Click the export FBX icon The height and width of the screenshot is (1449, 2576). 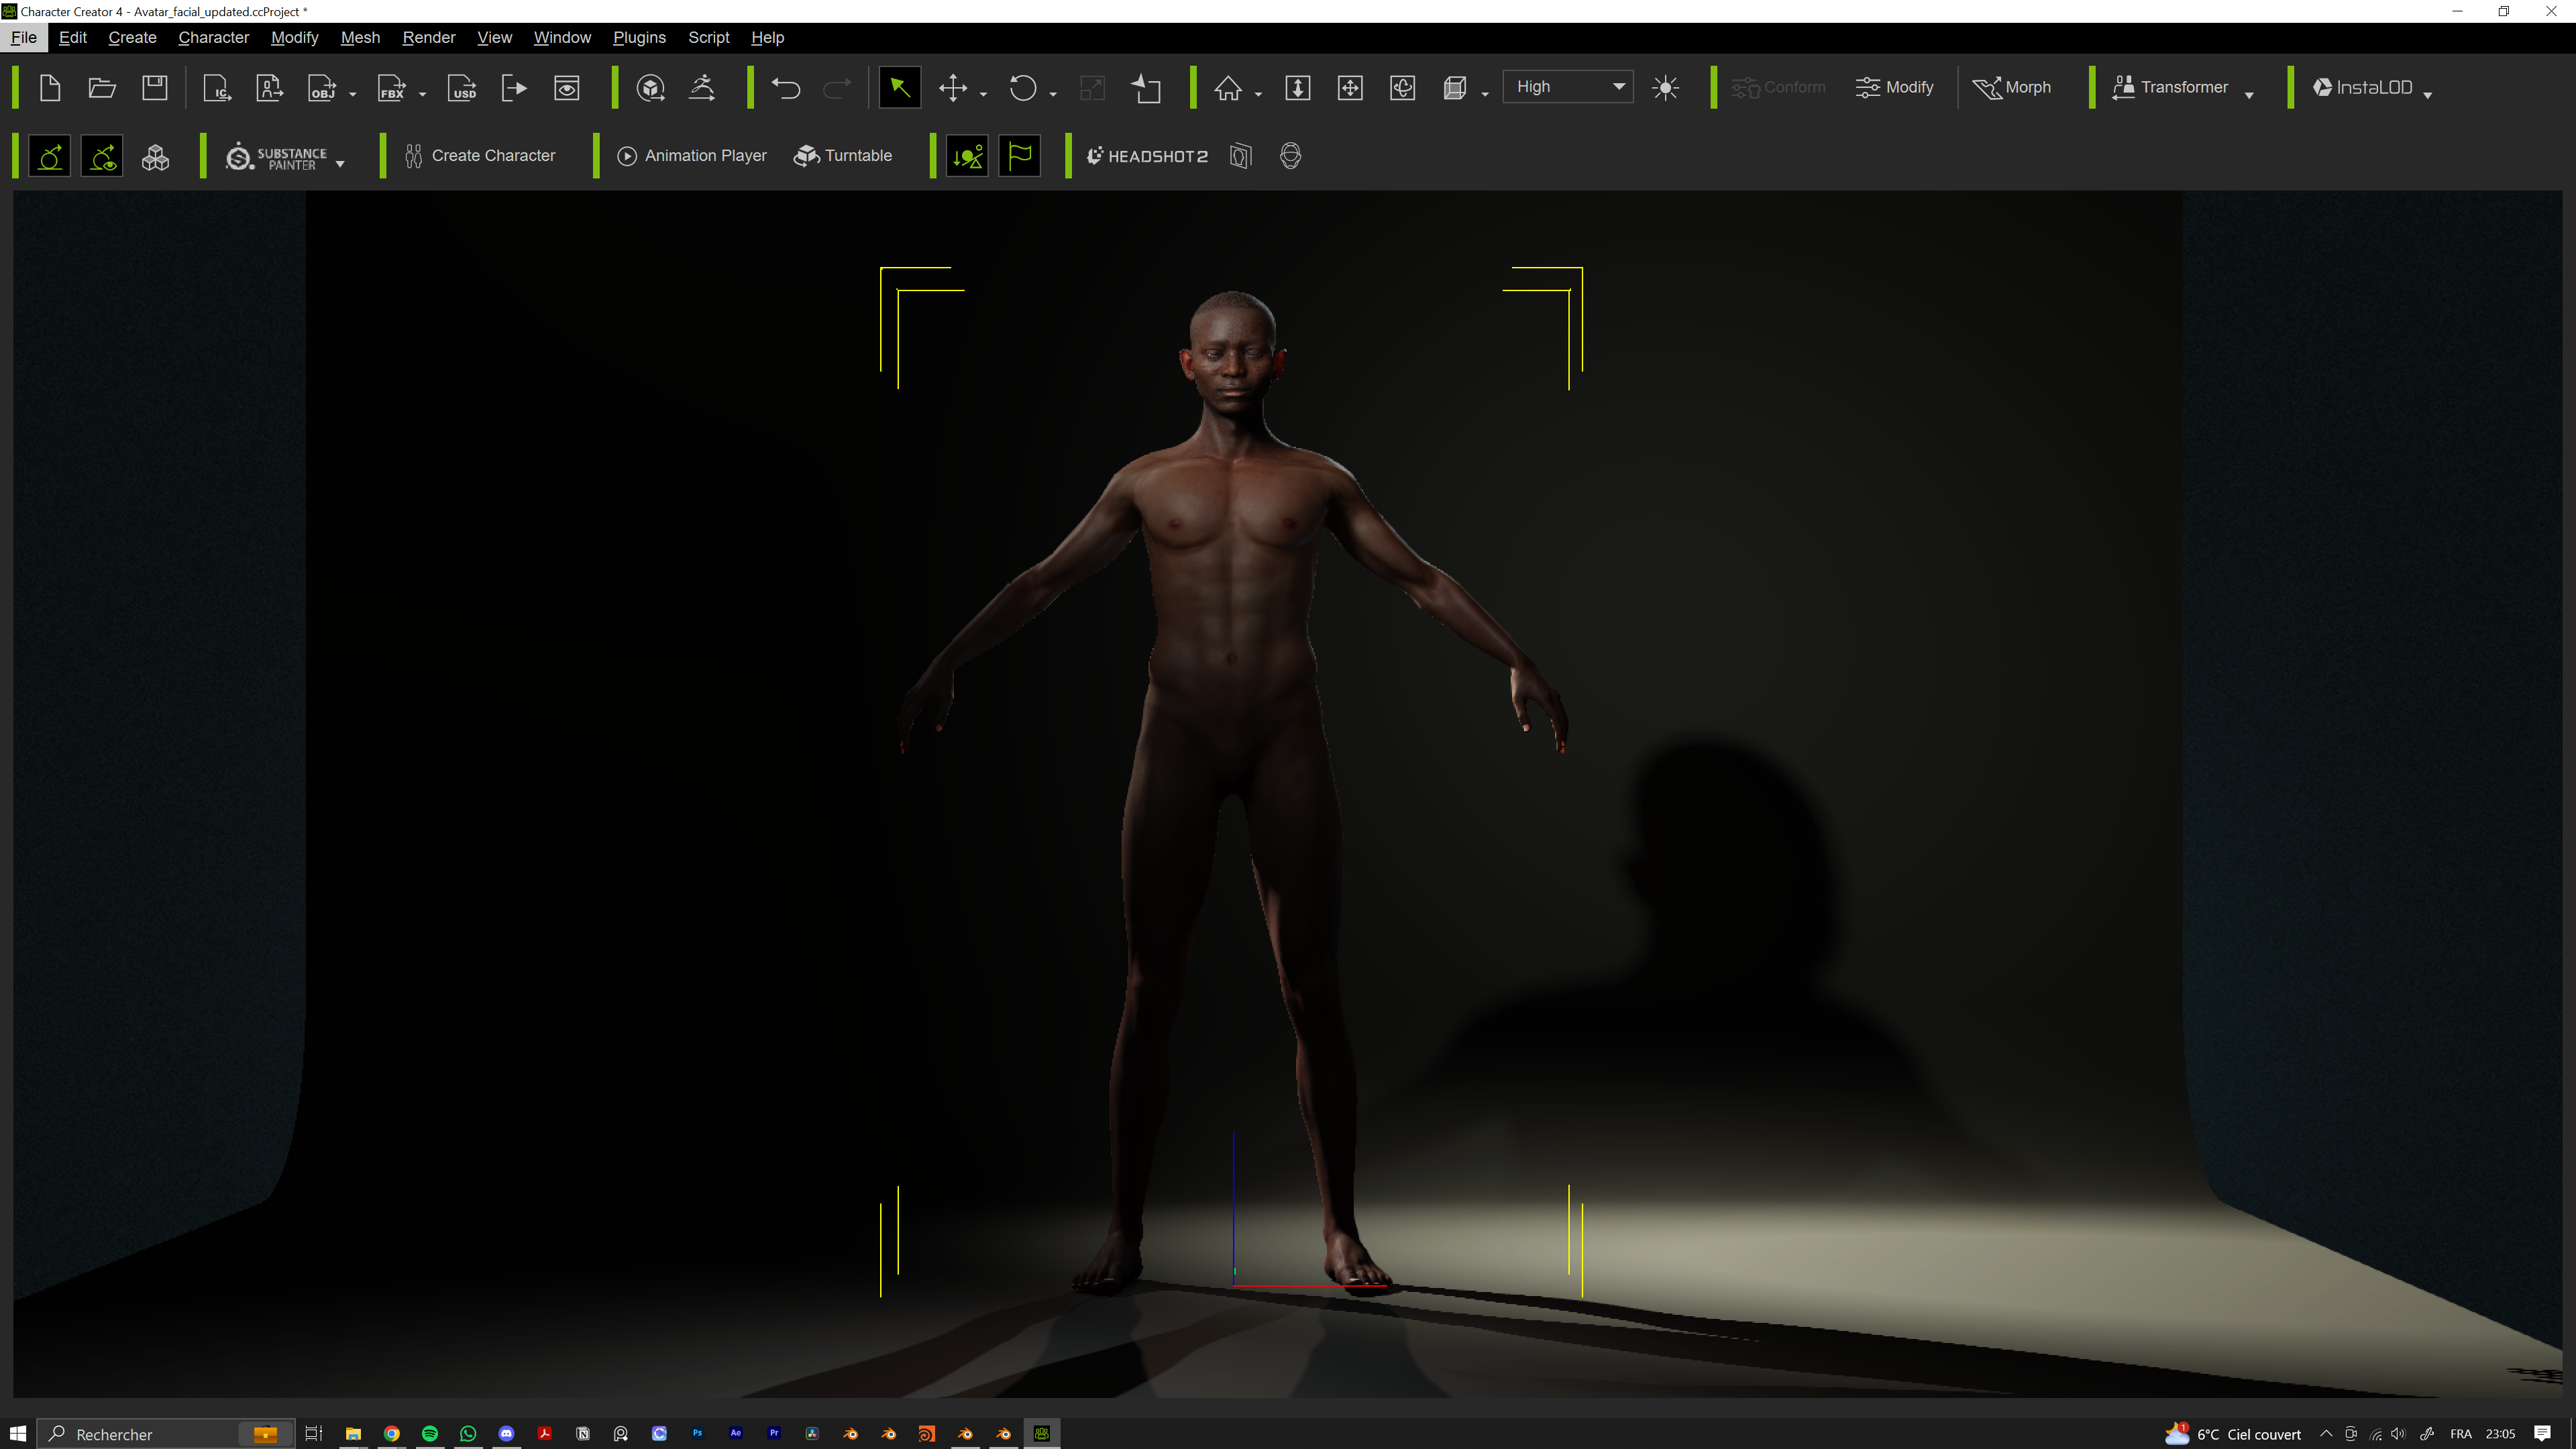click(x=392, y=88)
